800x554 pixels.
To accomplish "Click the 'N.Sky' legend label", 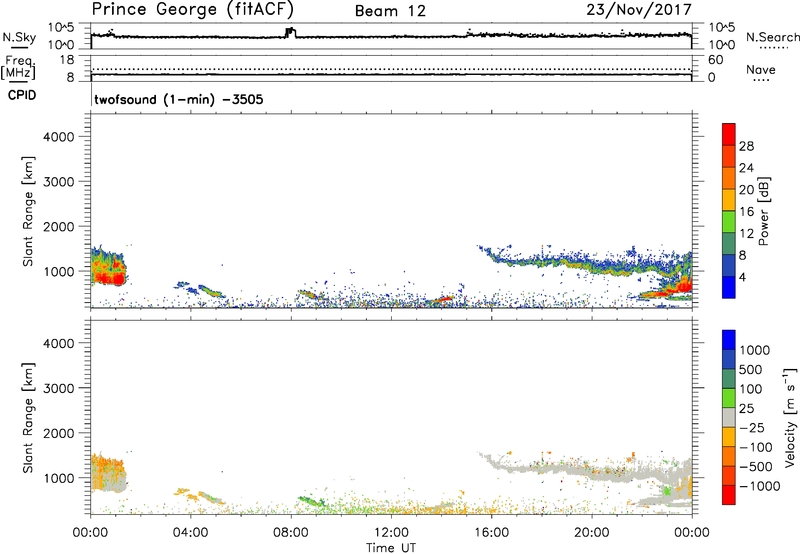I will coord(19,37).
